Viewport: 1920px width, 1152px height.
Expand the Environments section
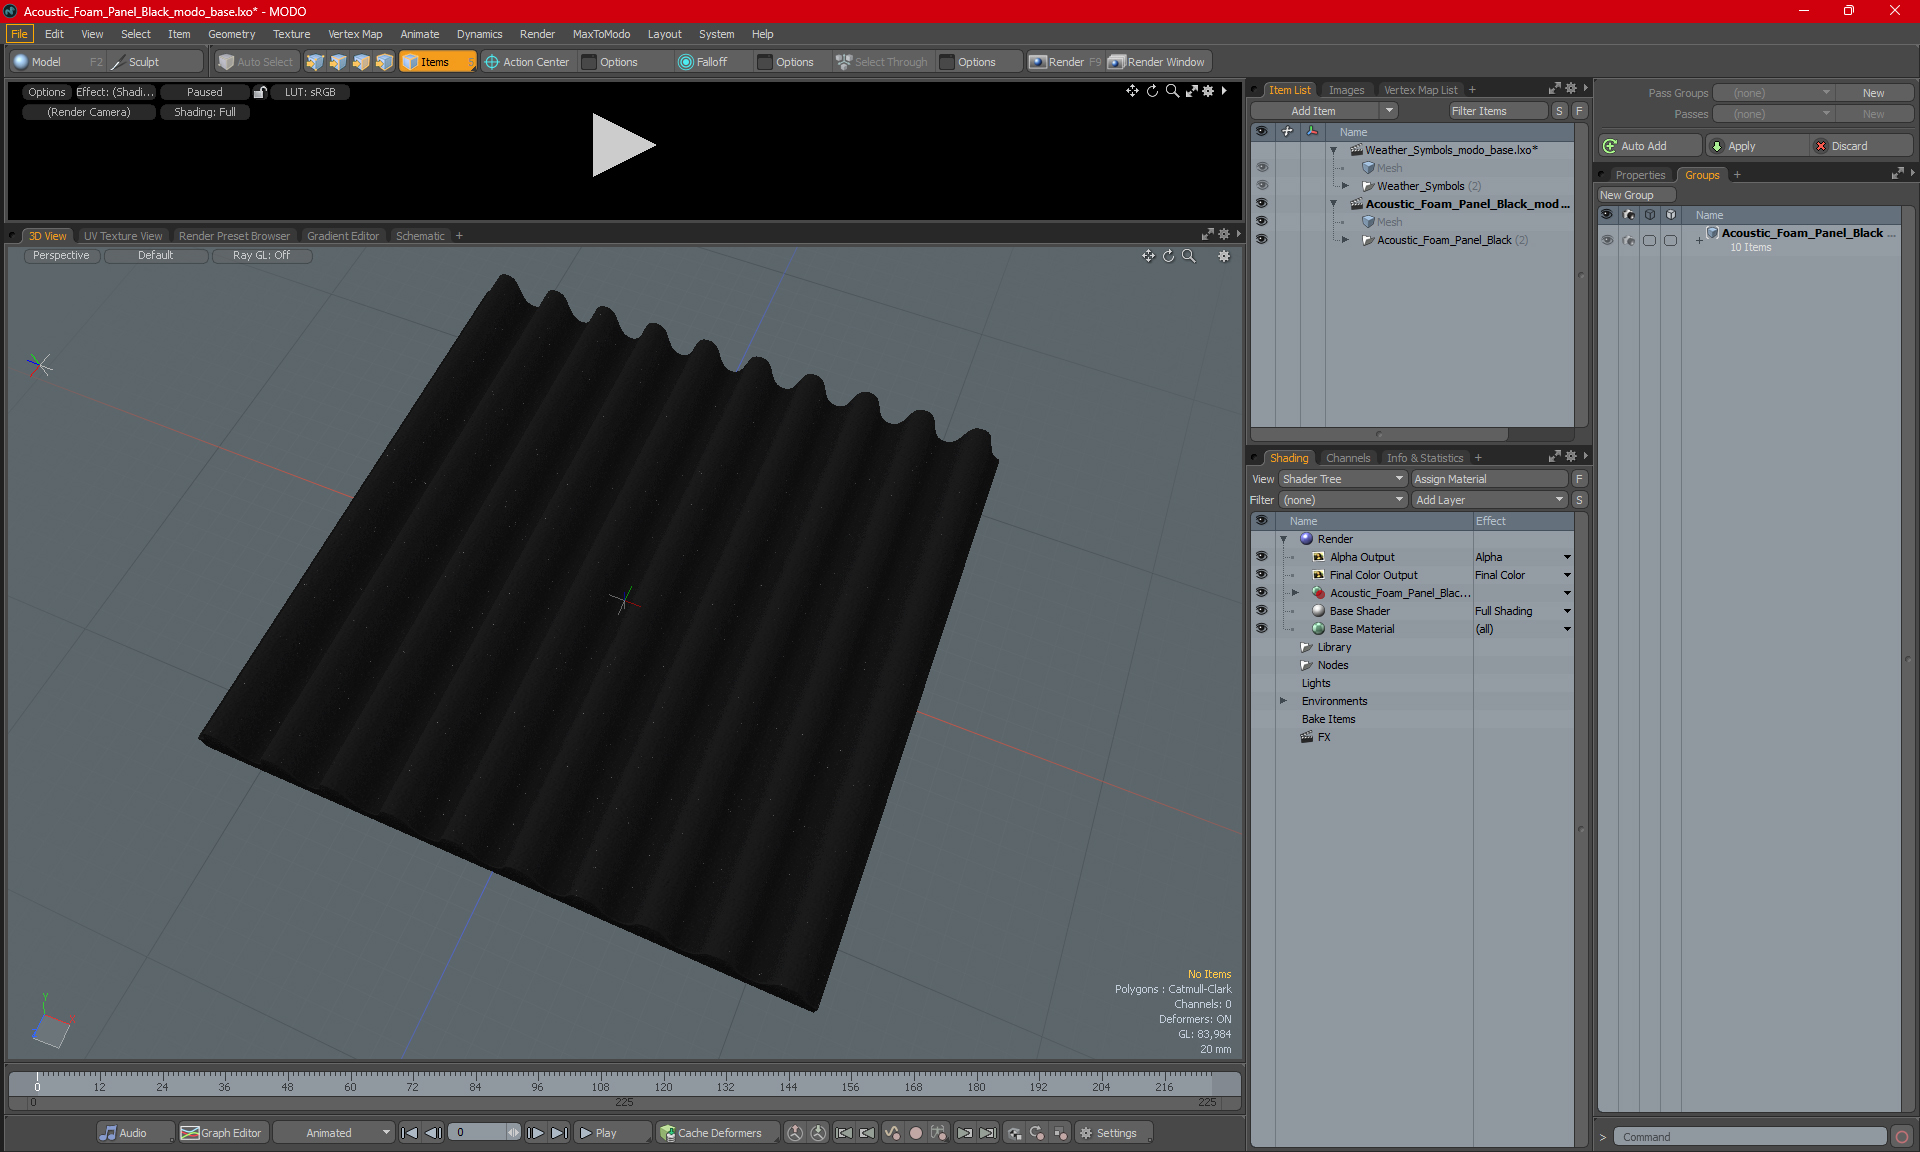[x=1285, y=699]
